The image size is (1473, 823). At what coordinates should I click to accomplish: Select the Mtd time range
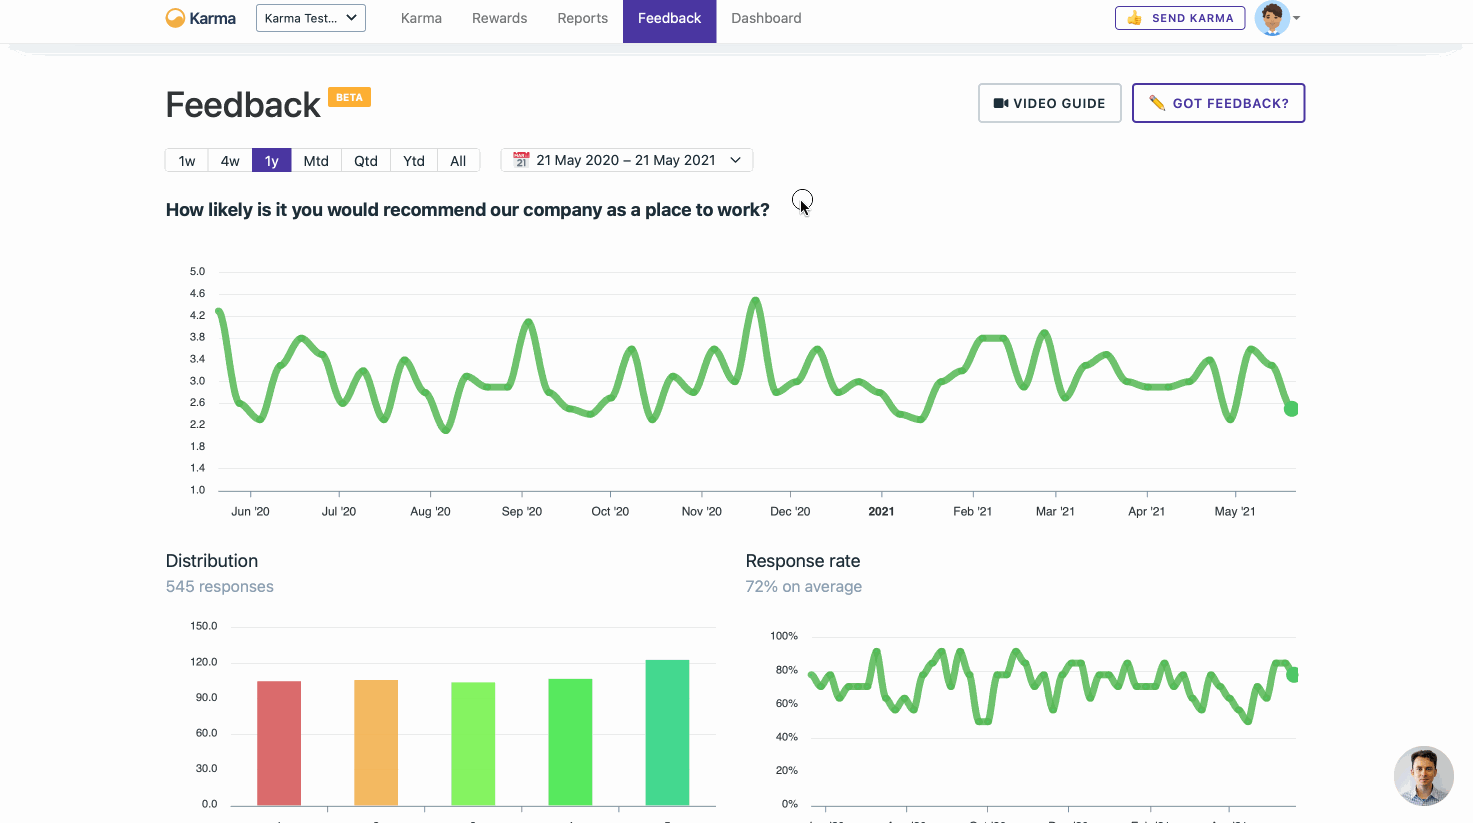[x=316, y=161]
